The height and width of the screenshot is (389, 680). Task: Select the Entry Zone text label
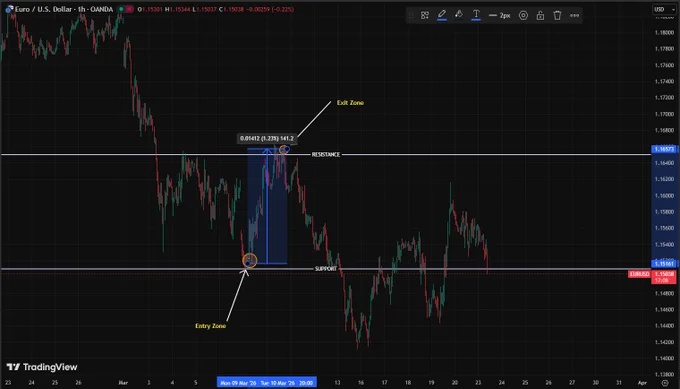click(x=210, y=326)
